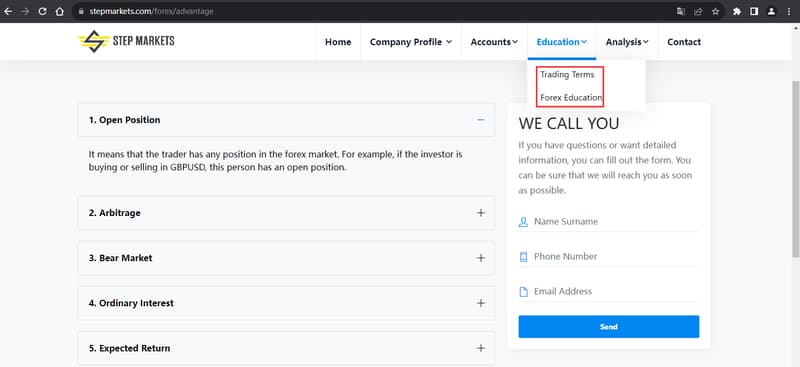
Task: Click the phone icon beside Phone Number
Action: click(523, 257)
